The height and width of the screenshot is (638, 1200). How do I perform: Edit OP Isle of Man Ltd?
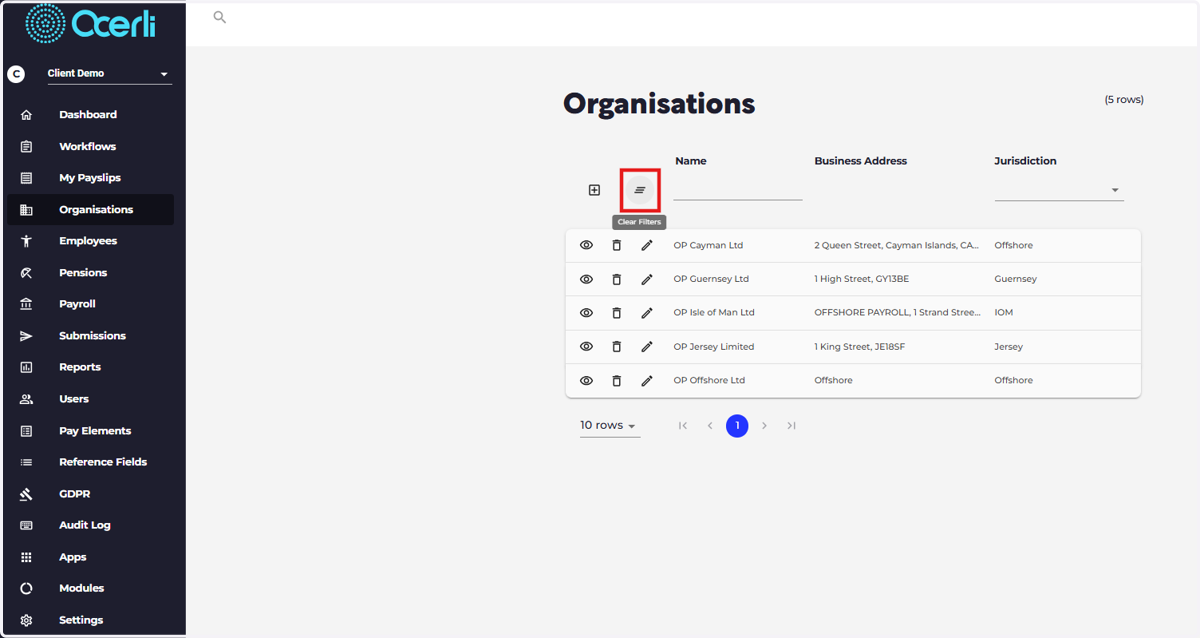(647, 313)
